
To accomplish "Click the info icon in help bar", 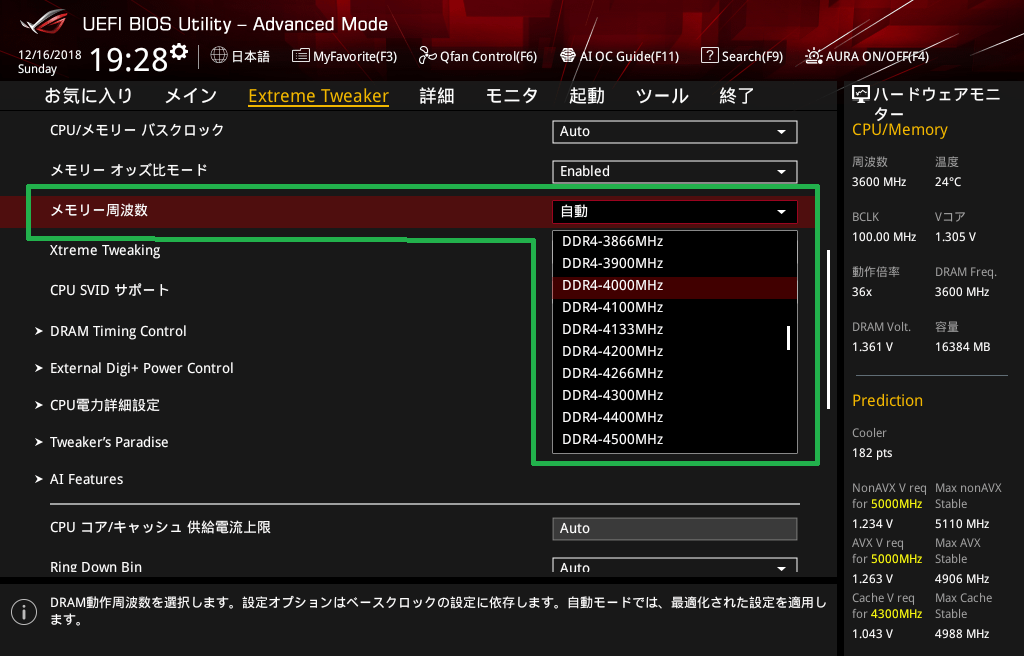I will pyautogui.click(x=24, y=612).
